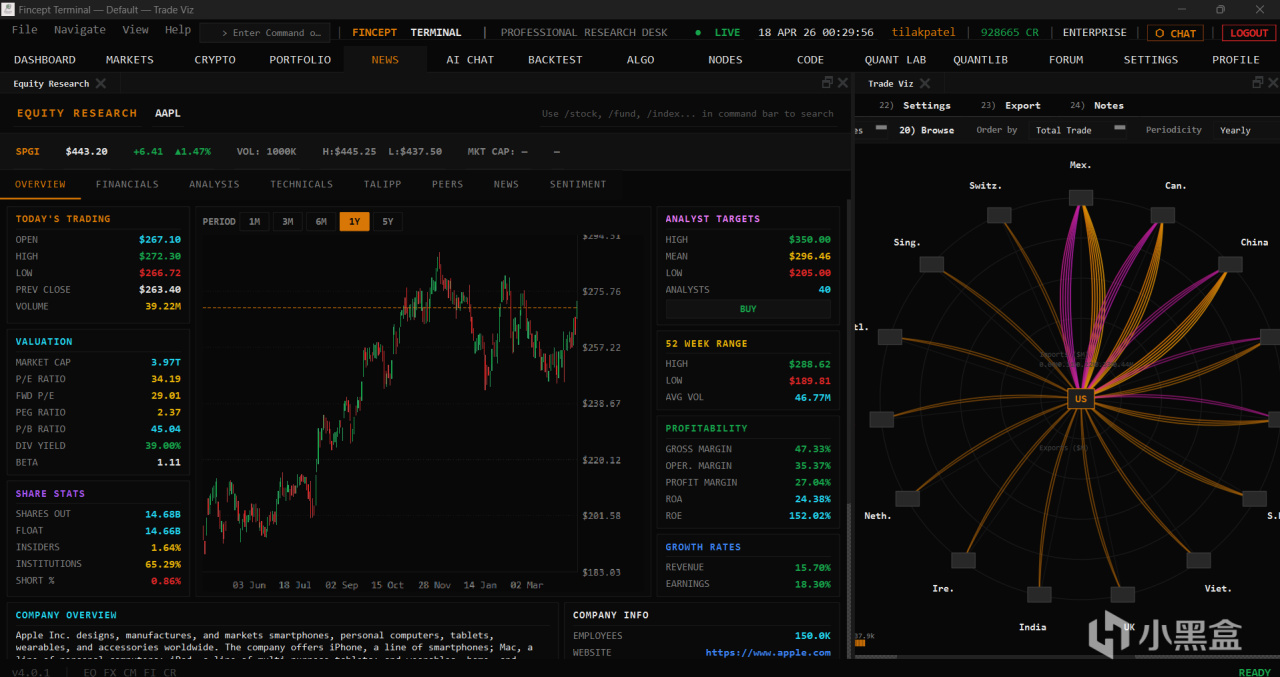Select the Ire. node in Trade Viz

[964, 560]
